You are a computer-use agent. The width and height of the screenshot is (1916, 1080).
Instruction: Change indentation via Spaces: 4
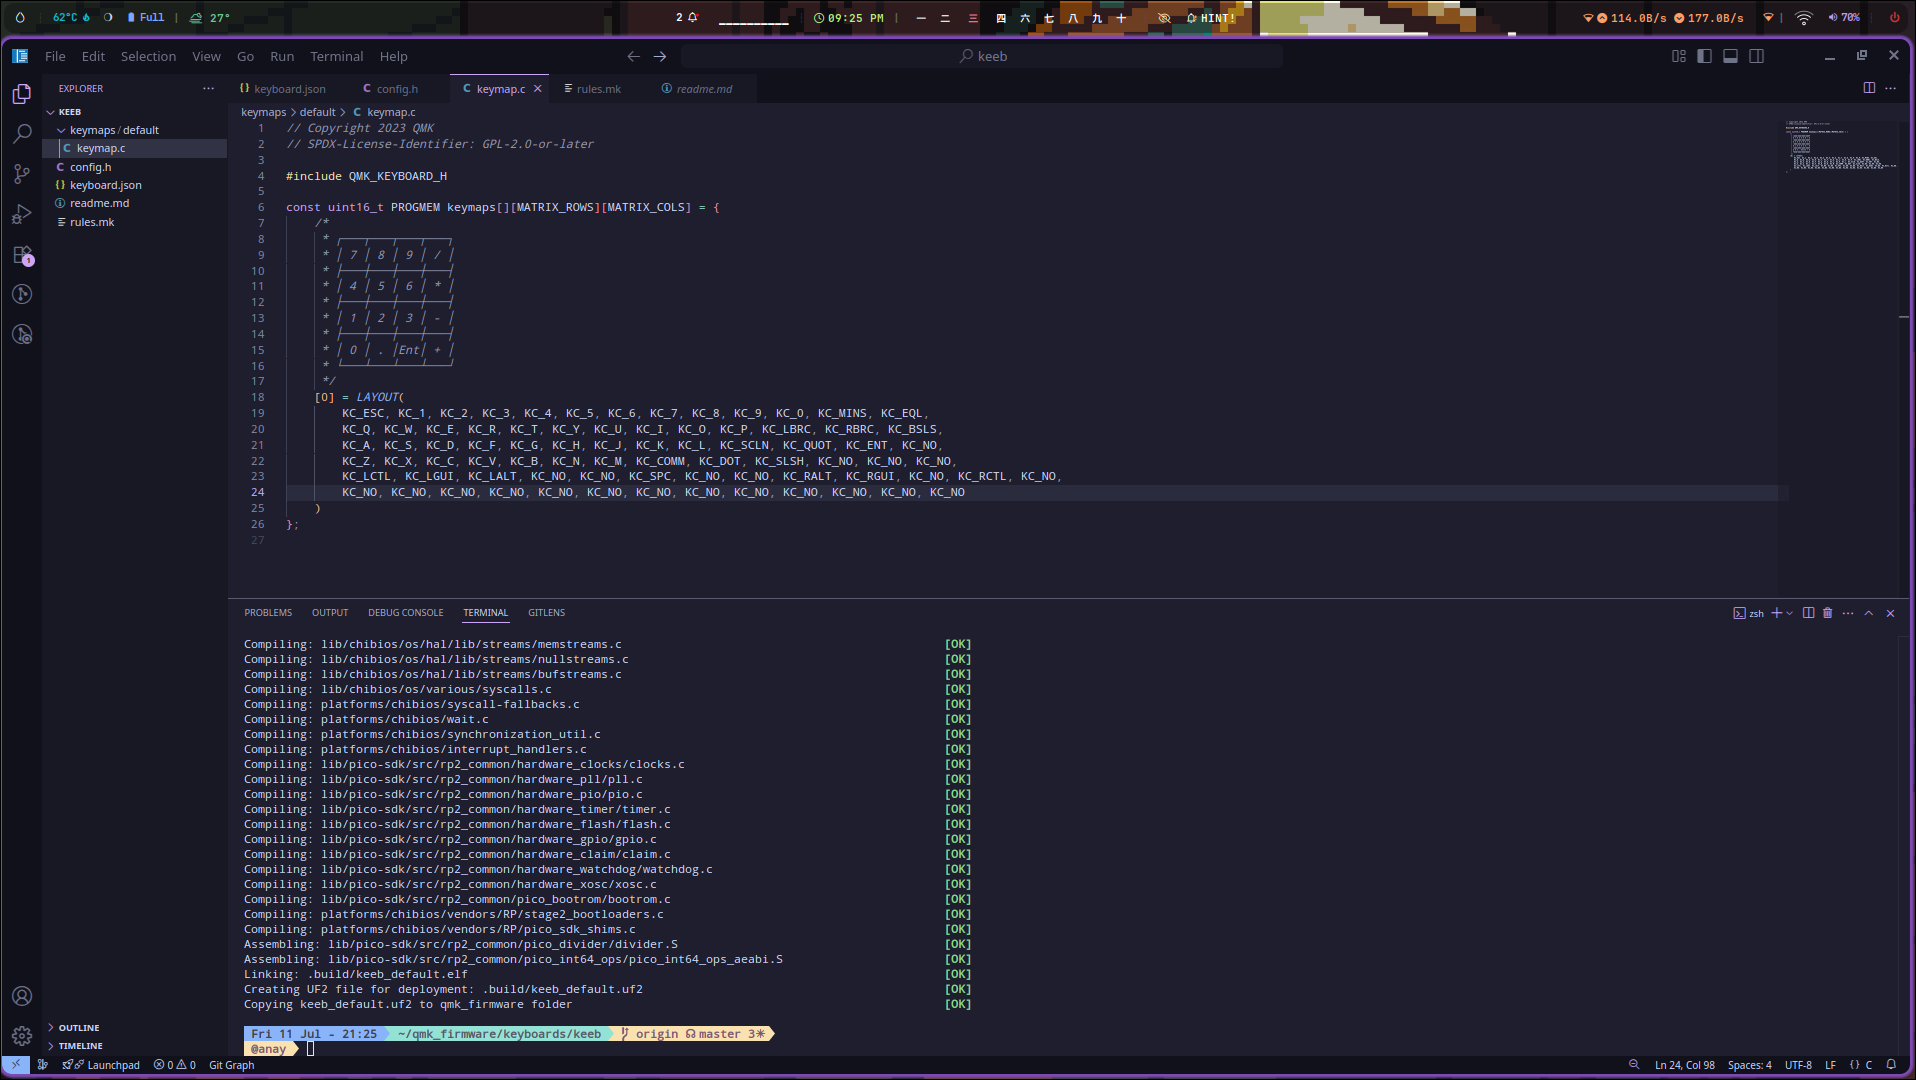click(1749, 1065)
